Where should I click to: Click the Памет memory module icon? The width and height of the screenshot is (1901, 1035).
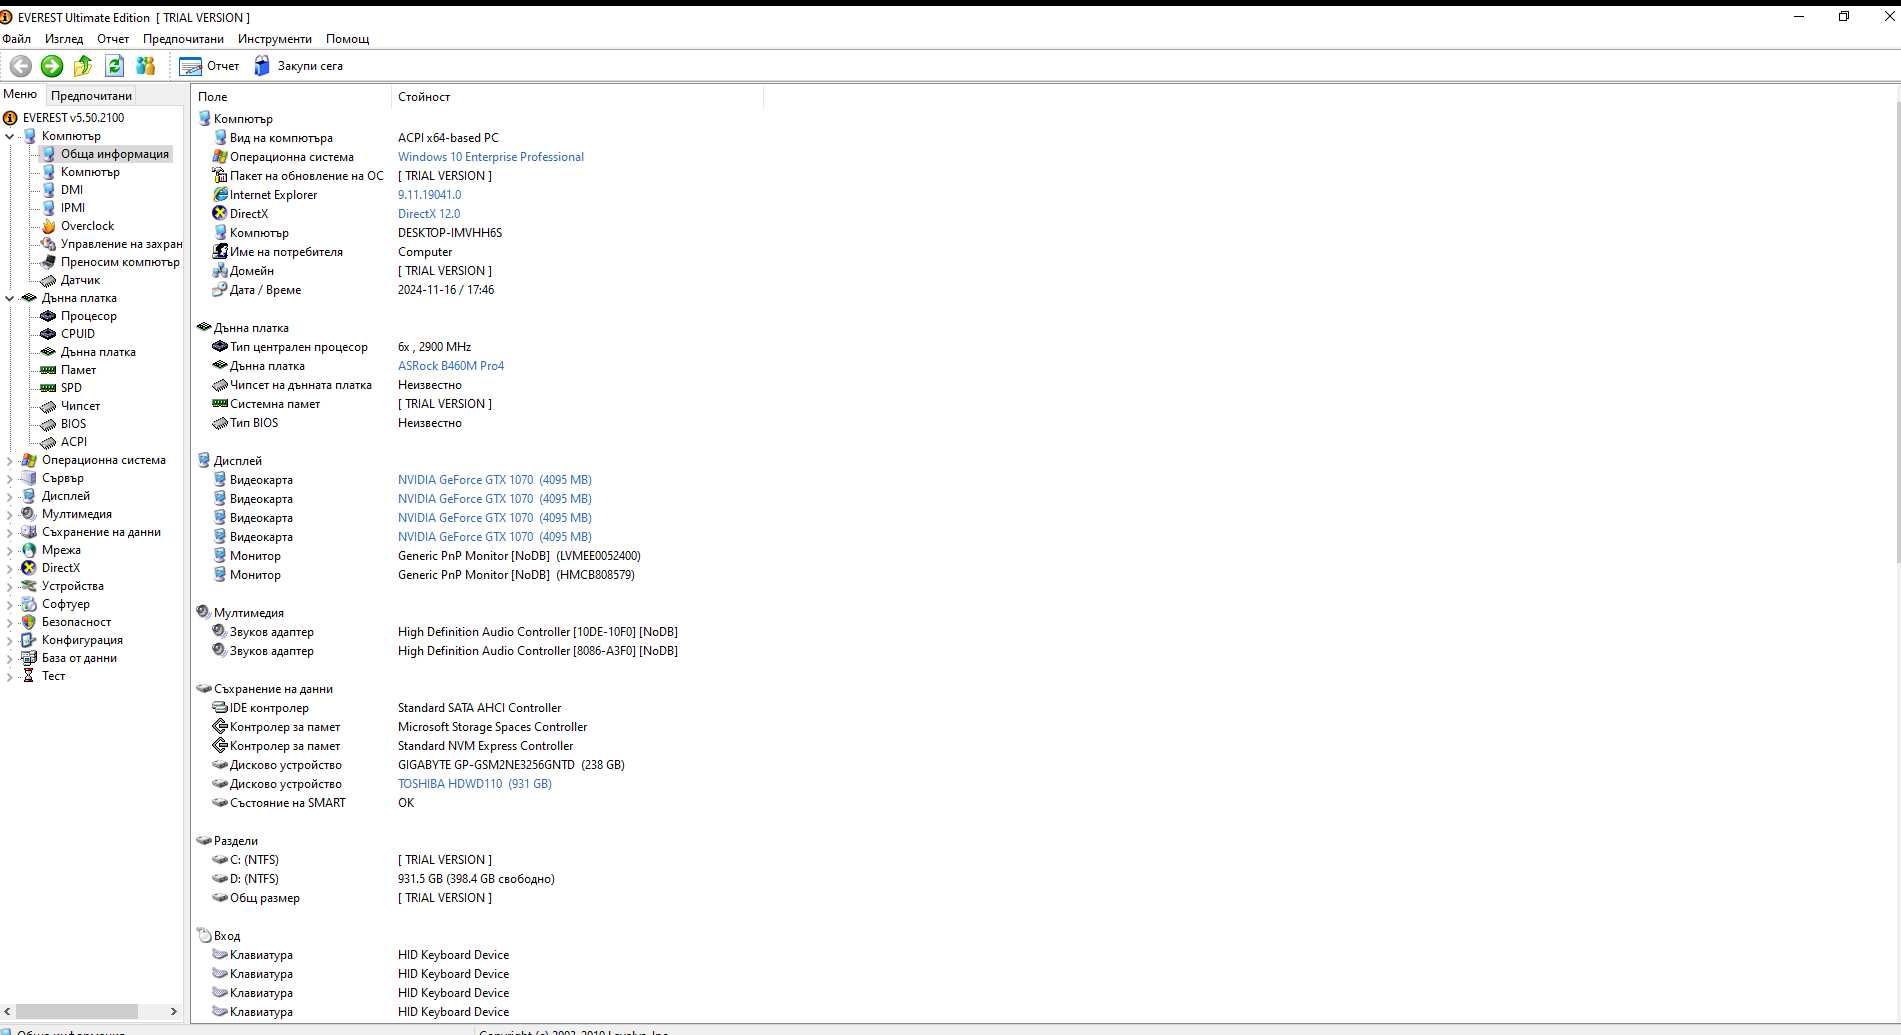[x=48, y=370]
